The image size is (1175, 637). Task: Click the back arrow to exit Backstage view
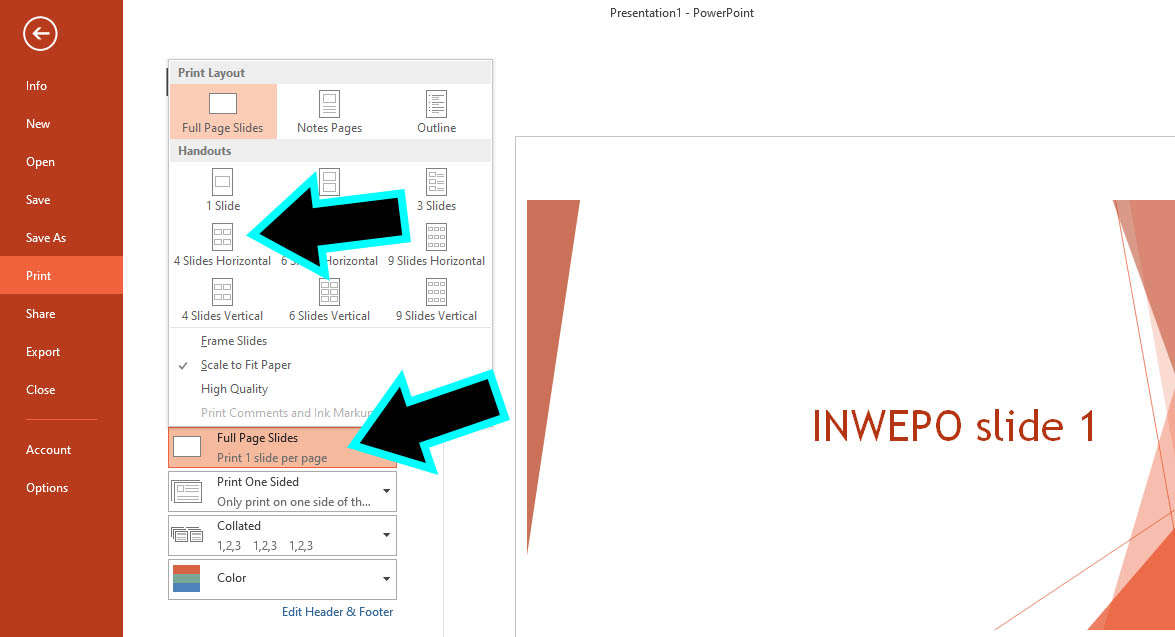click(39, 33)
